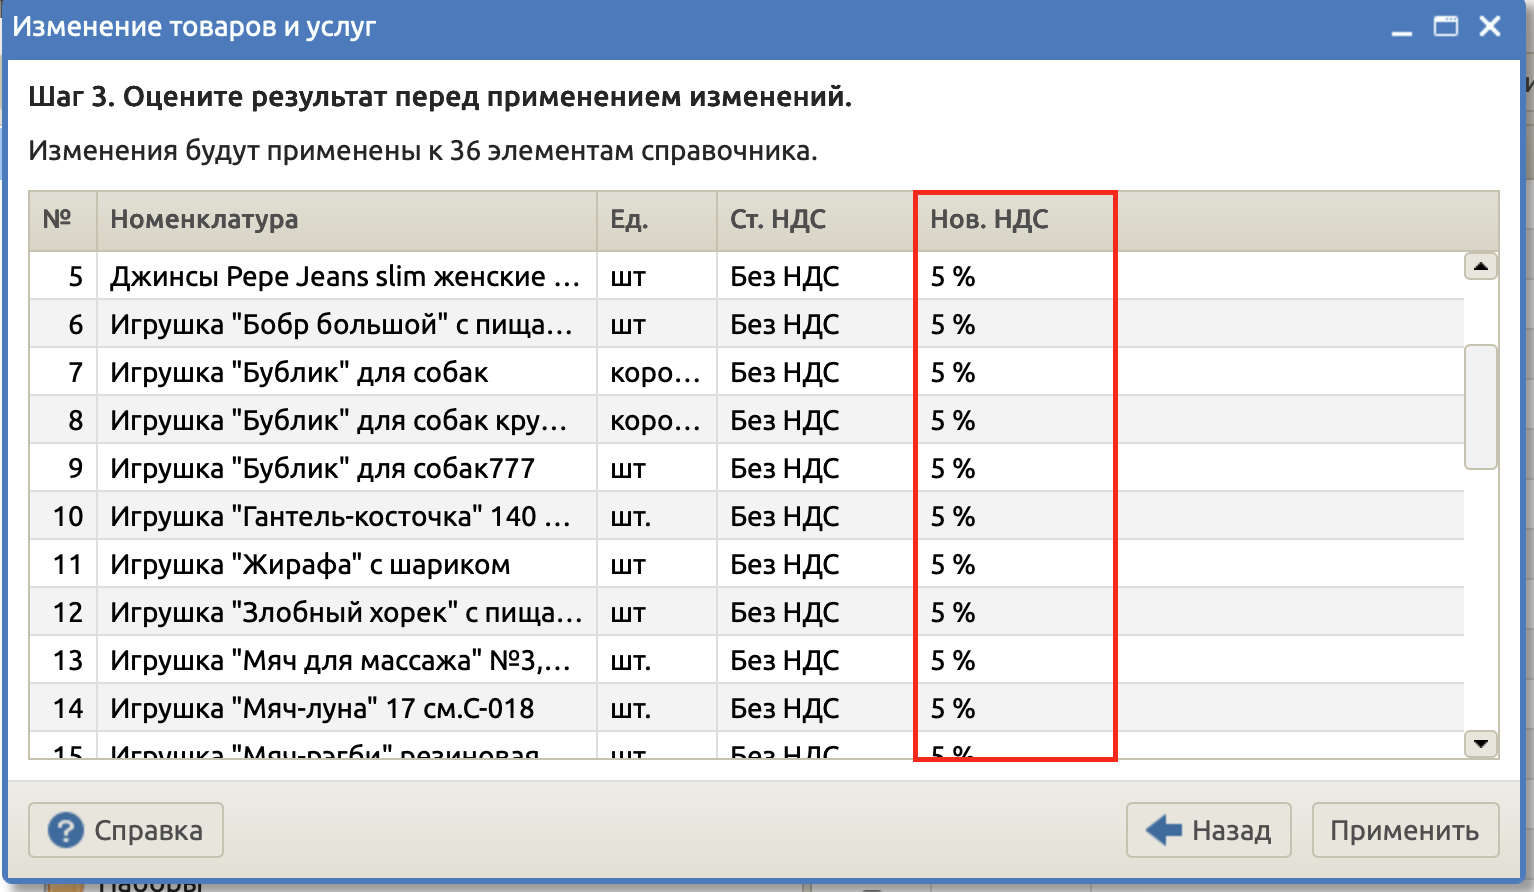Click the Справка help button
The height and width of the screenshot is (892, 1534).
point(126,830)
